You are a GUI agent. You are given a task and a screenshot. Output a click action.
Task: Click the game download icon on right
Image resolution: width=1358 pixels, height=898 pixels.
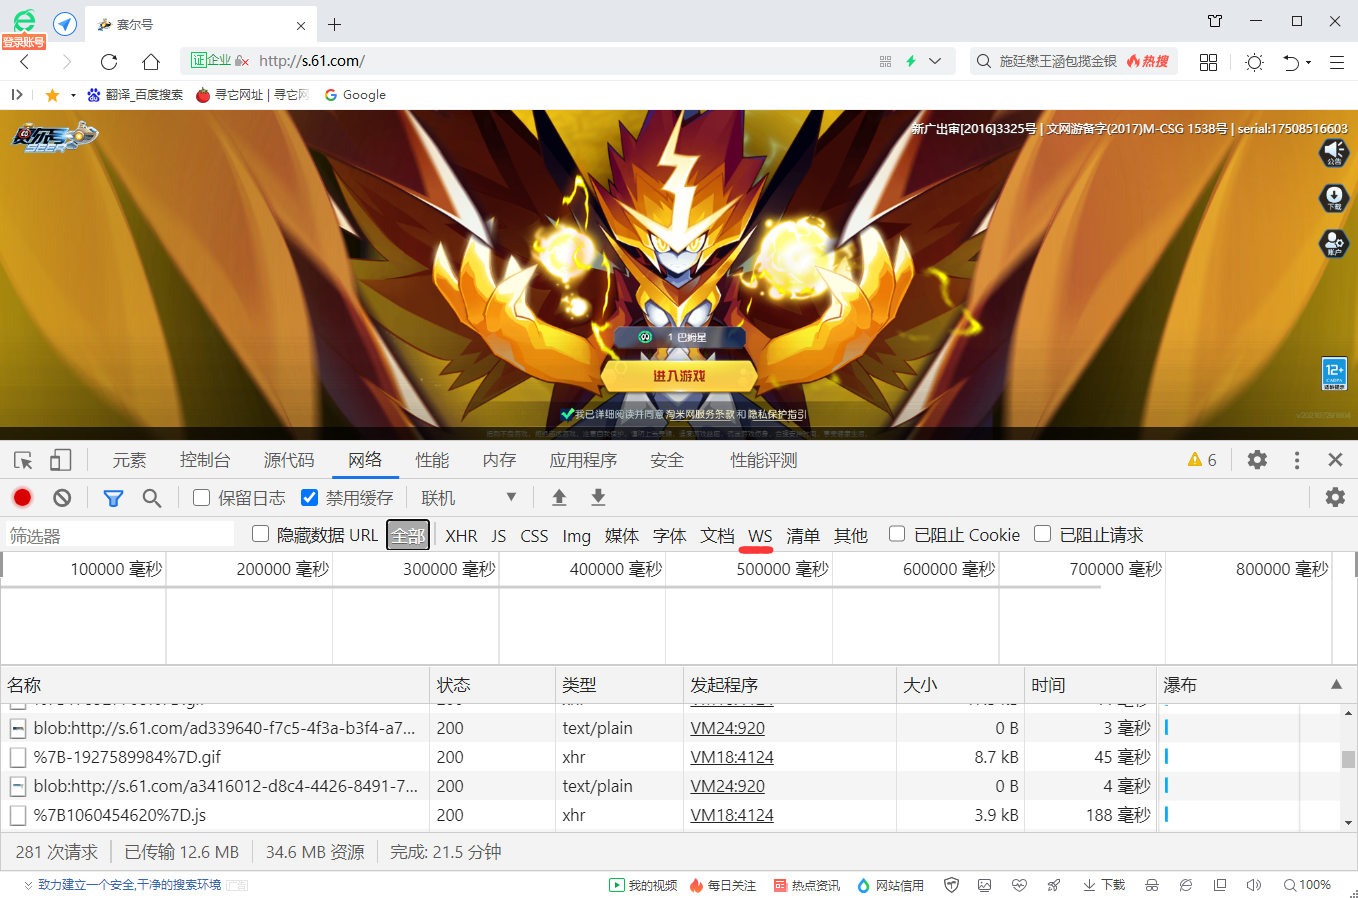pyautogui.click(x=1334, y=198)
